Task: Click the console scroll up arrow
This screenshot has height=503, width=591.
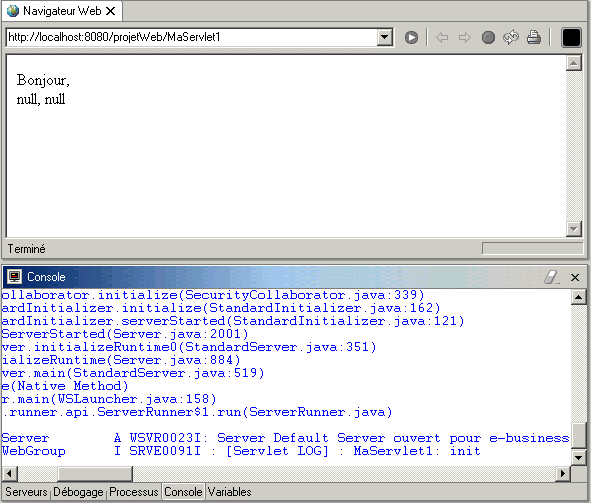Action: click(x=578, y=297)
